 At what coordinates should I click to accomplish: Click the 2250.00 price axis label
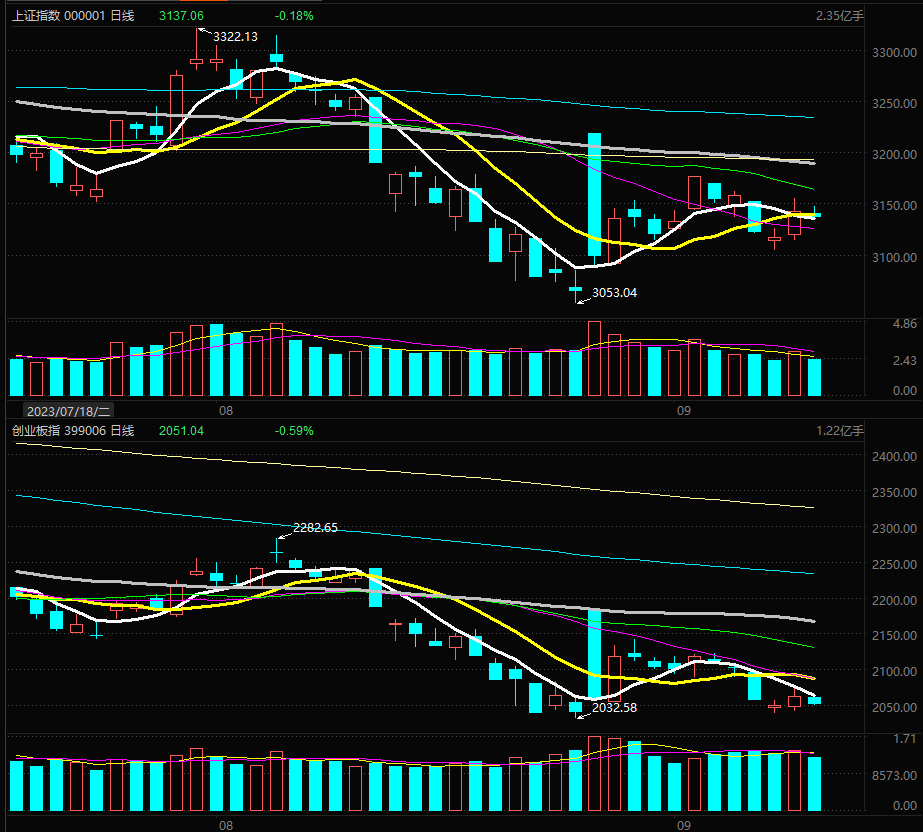894,564
